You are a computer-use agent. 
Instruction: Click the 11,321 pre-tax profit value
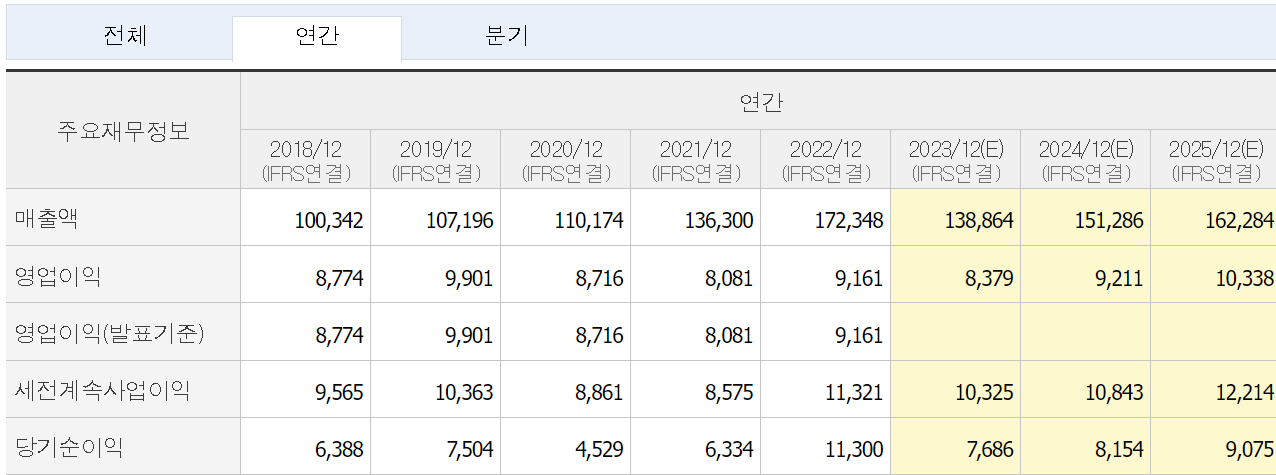pos(854,392)
